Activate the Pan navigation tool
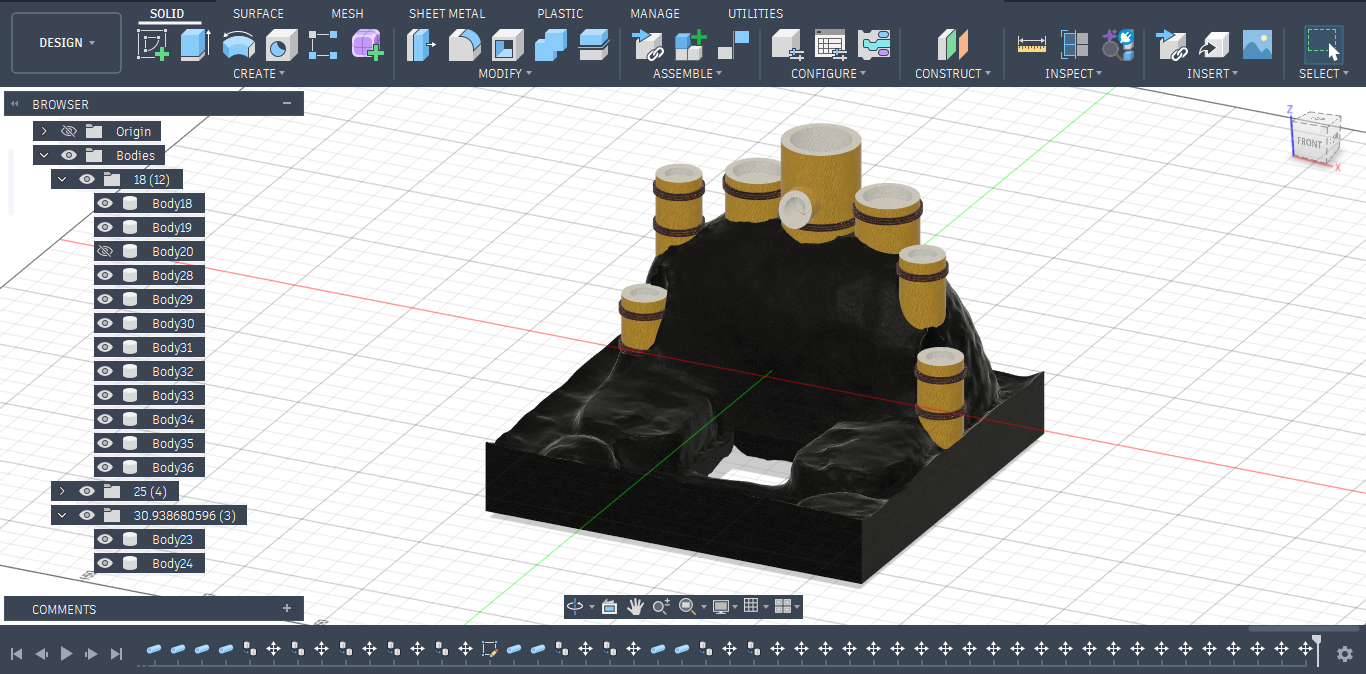Viewport: 1366px width, 674px height. click(x=635, y=606)
